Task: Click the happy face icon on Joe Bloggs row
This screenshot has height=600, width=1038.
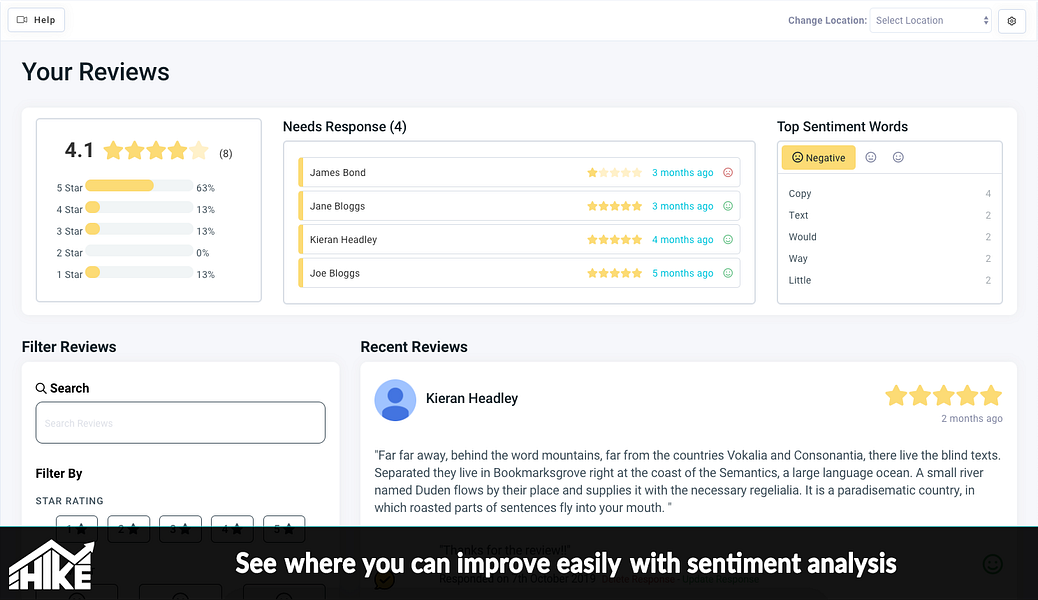Action: [x=728, y=273]
